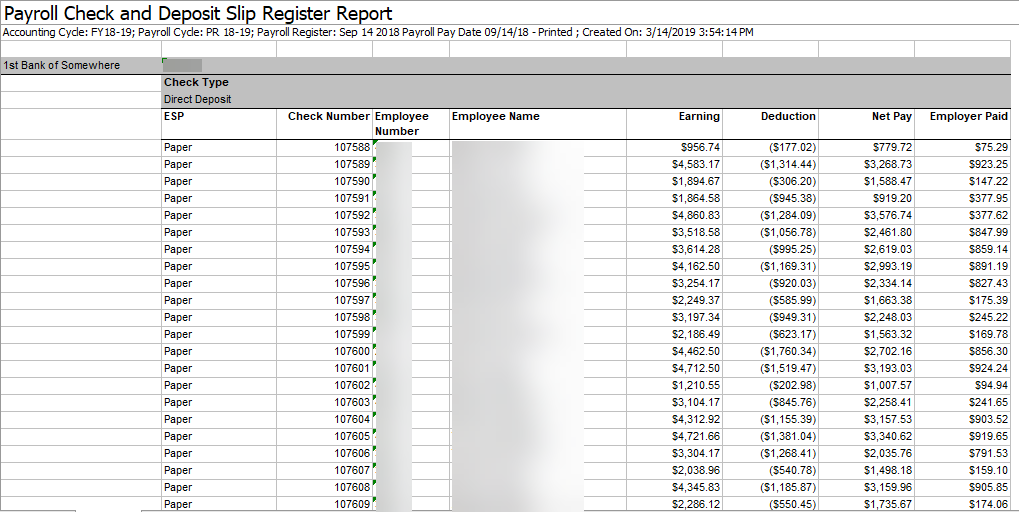The image size is (1019, 512).
Task: Click the 'Employer Paid' column header
Action: [x=968, y=117]
